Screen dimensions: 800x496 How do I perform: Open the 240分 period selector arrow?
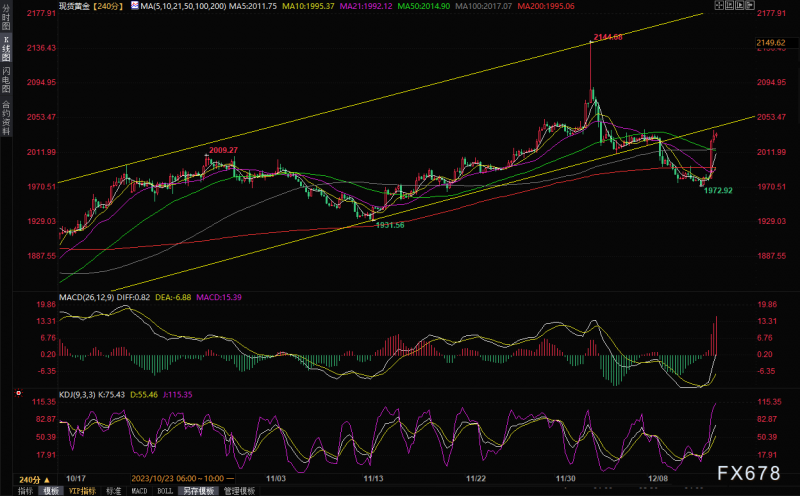47,480
